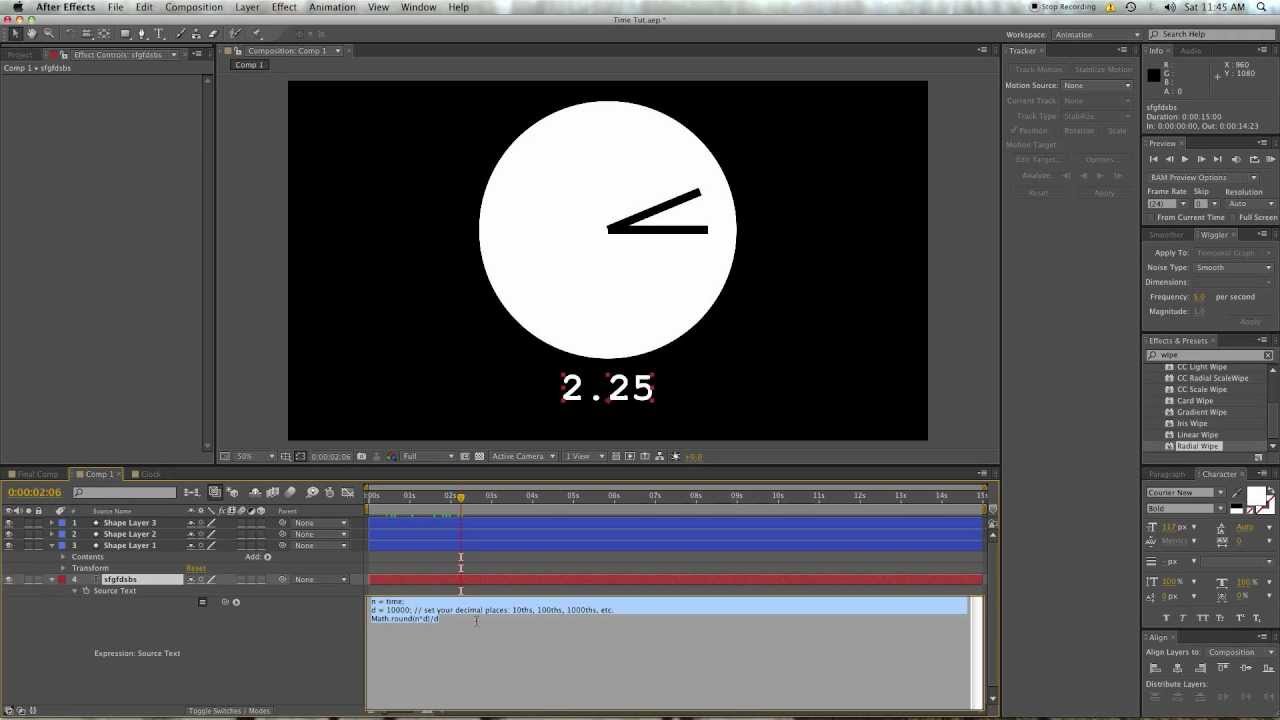Select the Rectangle shape tool

(125, 34)
